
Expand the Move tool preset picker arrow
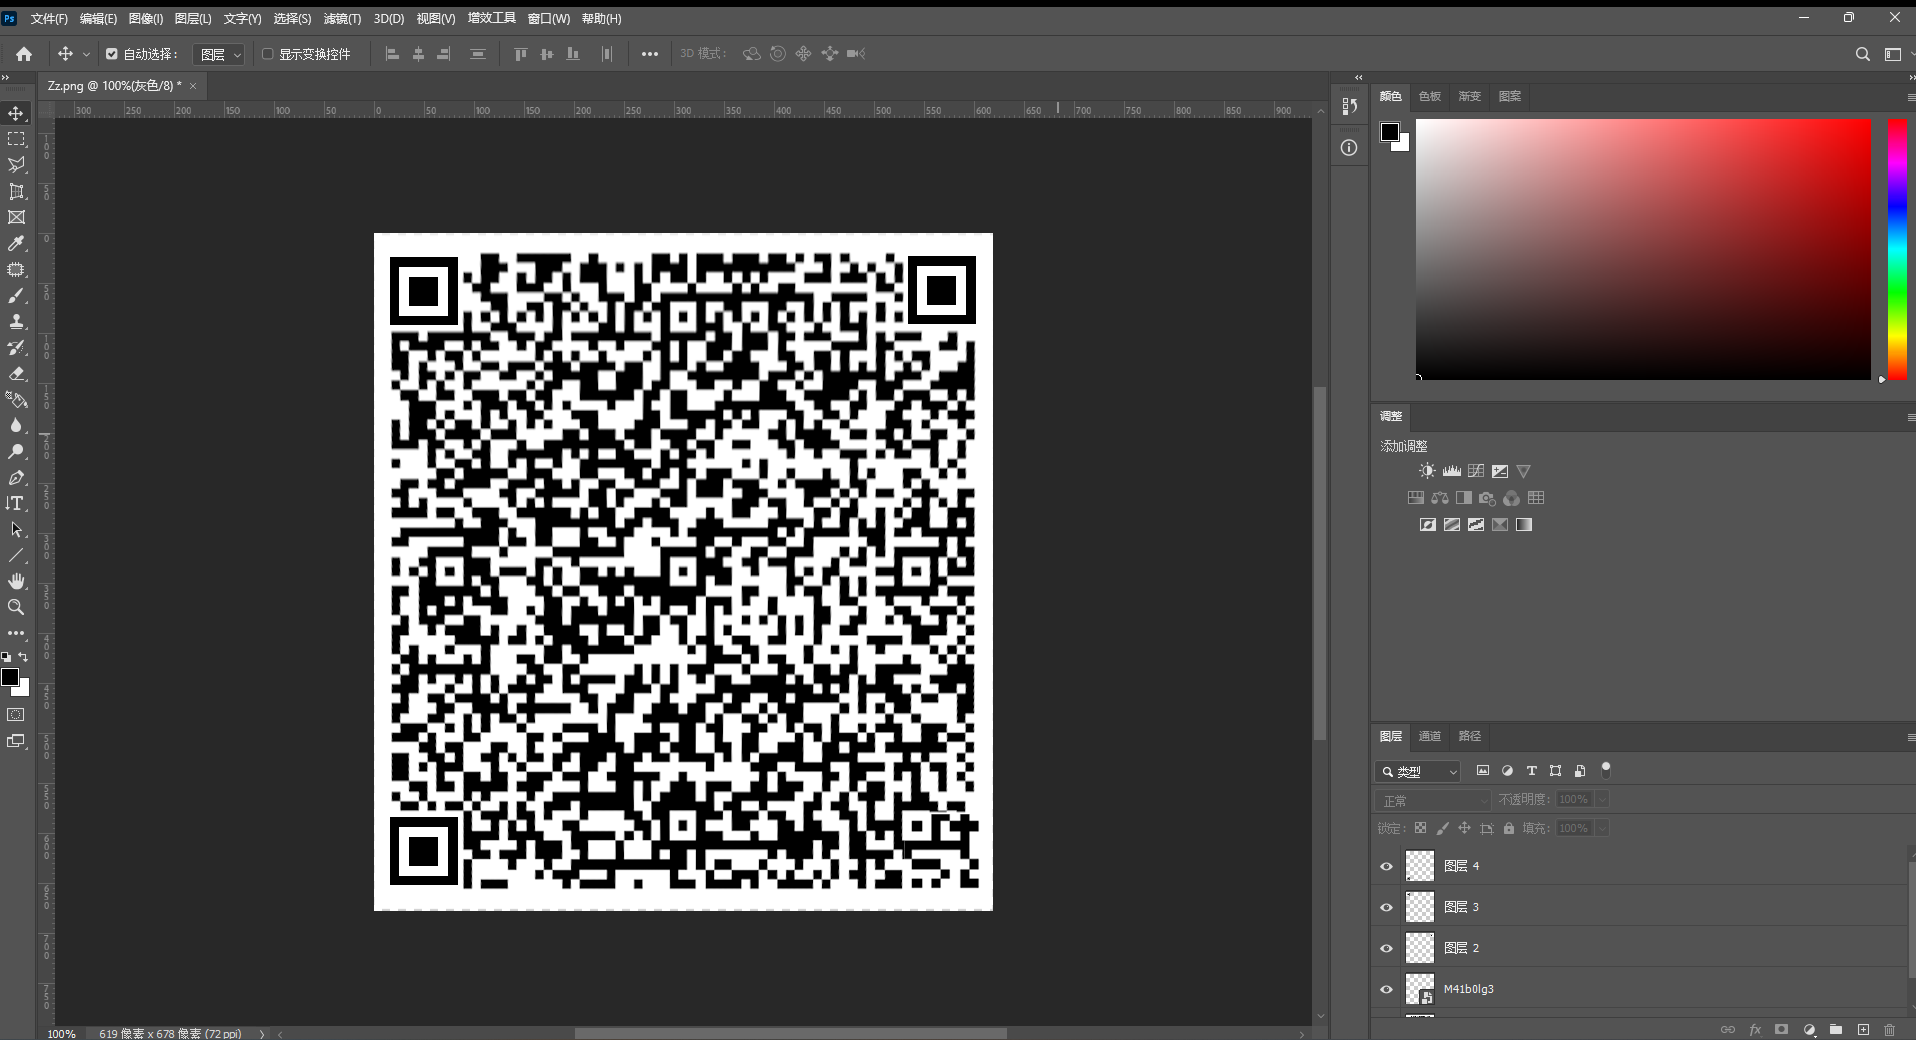click(86, 54)
